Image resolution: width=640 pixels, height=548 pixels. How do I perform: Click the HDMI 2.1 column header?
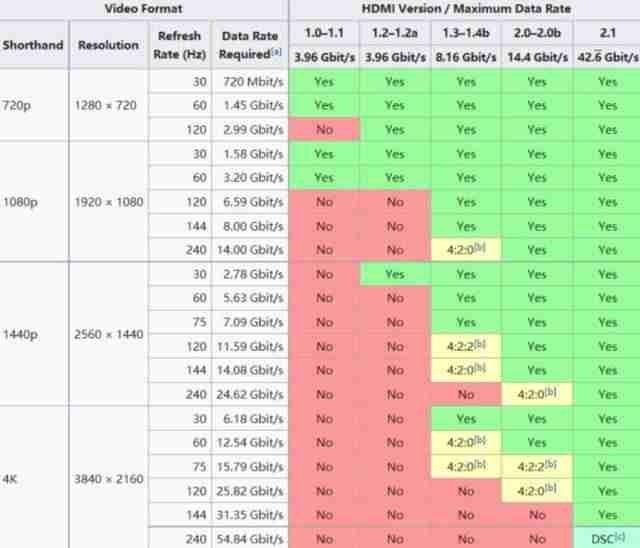click(x=607, y=33)
